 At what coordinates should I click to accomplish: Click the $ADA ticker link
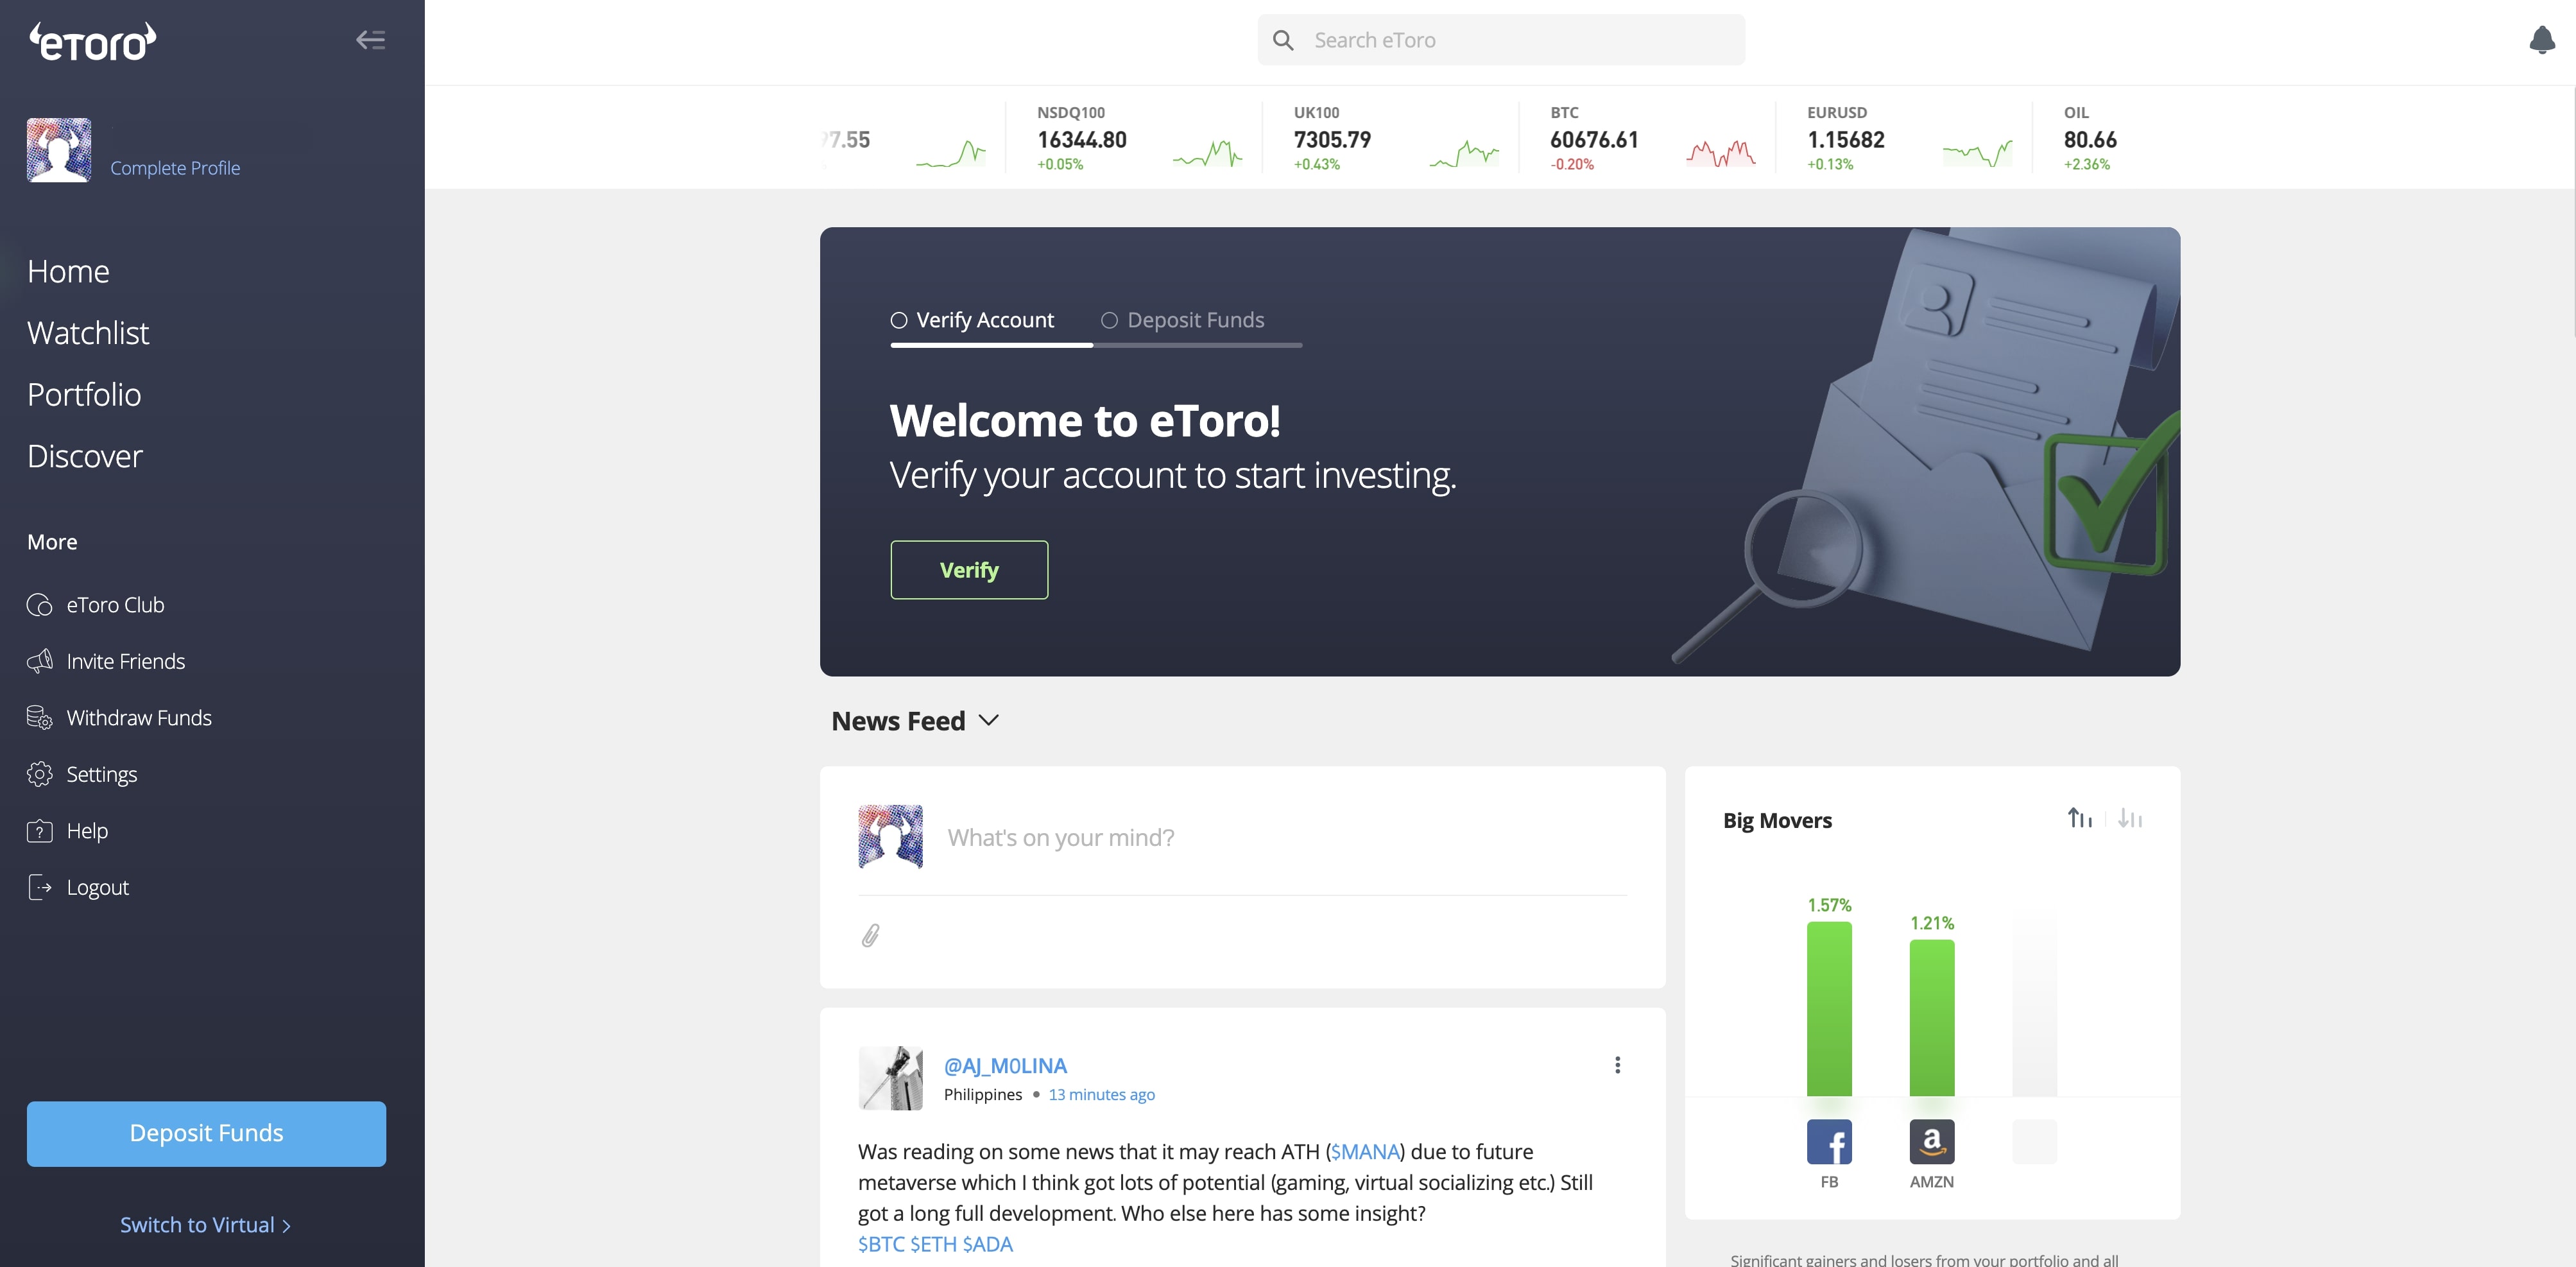(x=988, y=1244)
